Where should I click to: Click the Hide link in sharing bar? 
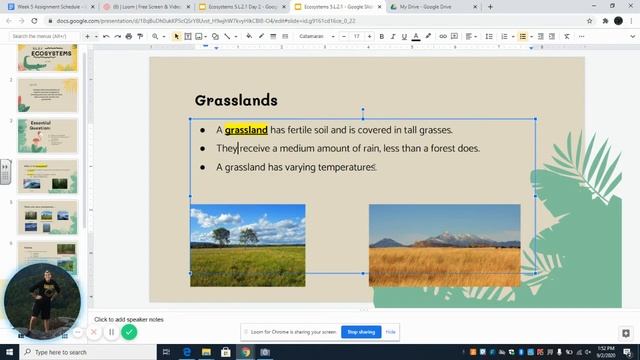pyautogui.click(x=390, y=332)
